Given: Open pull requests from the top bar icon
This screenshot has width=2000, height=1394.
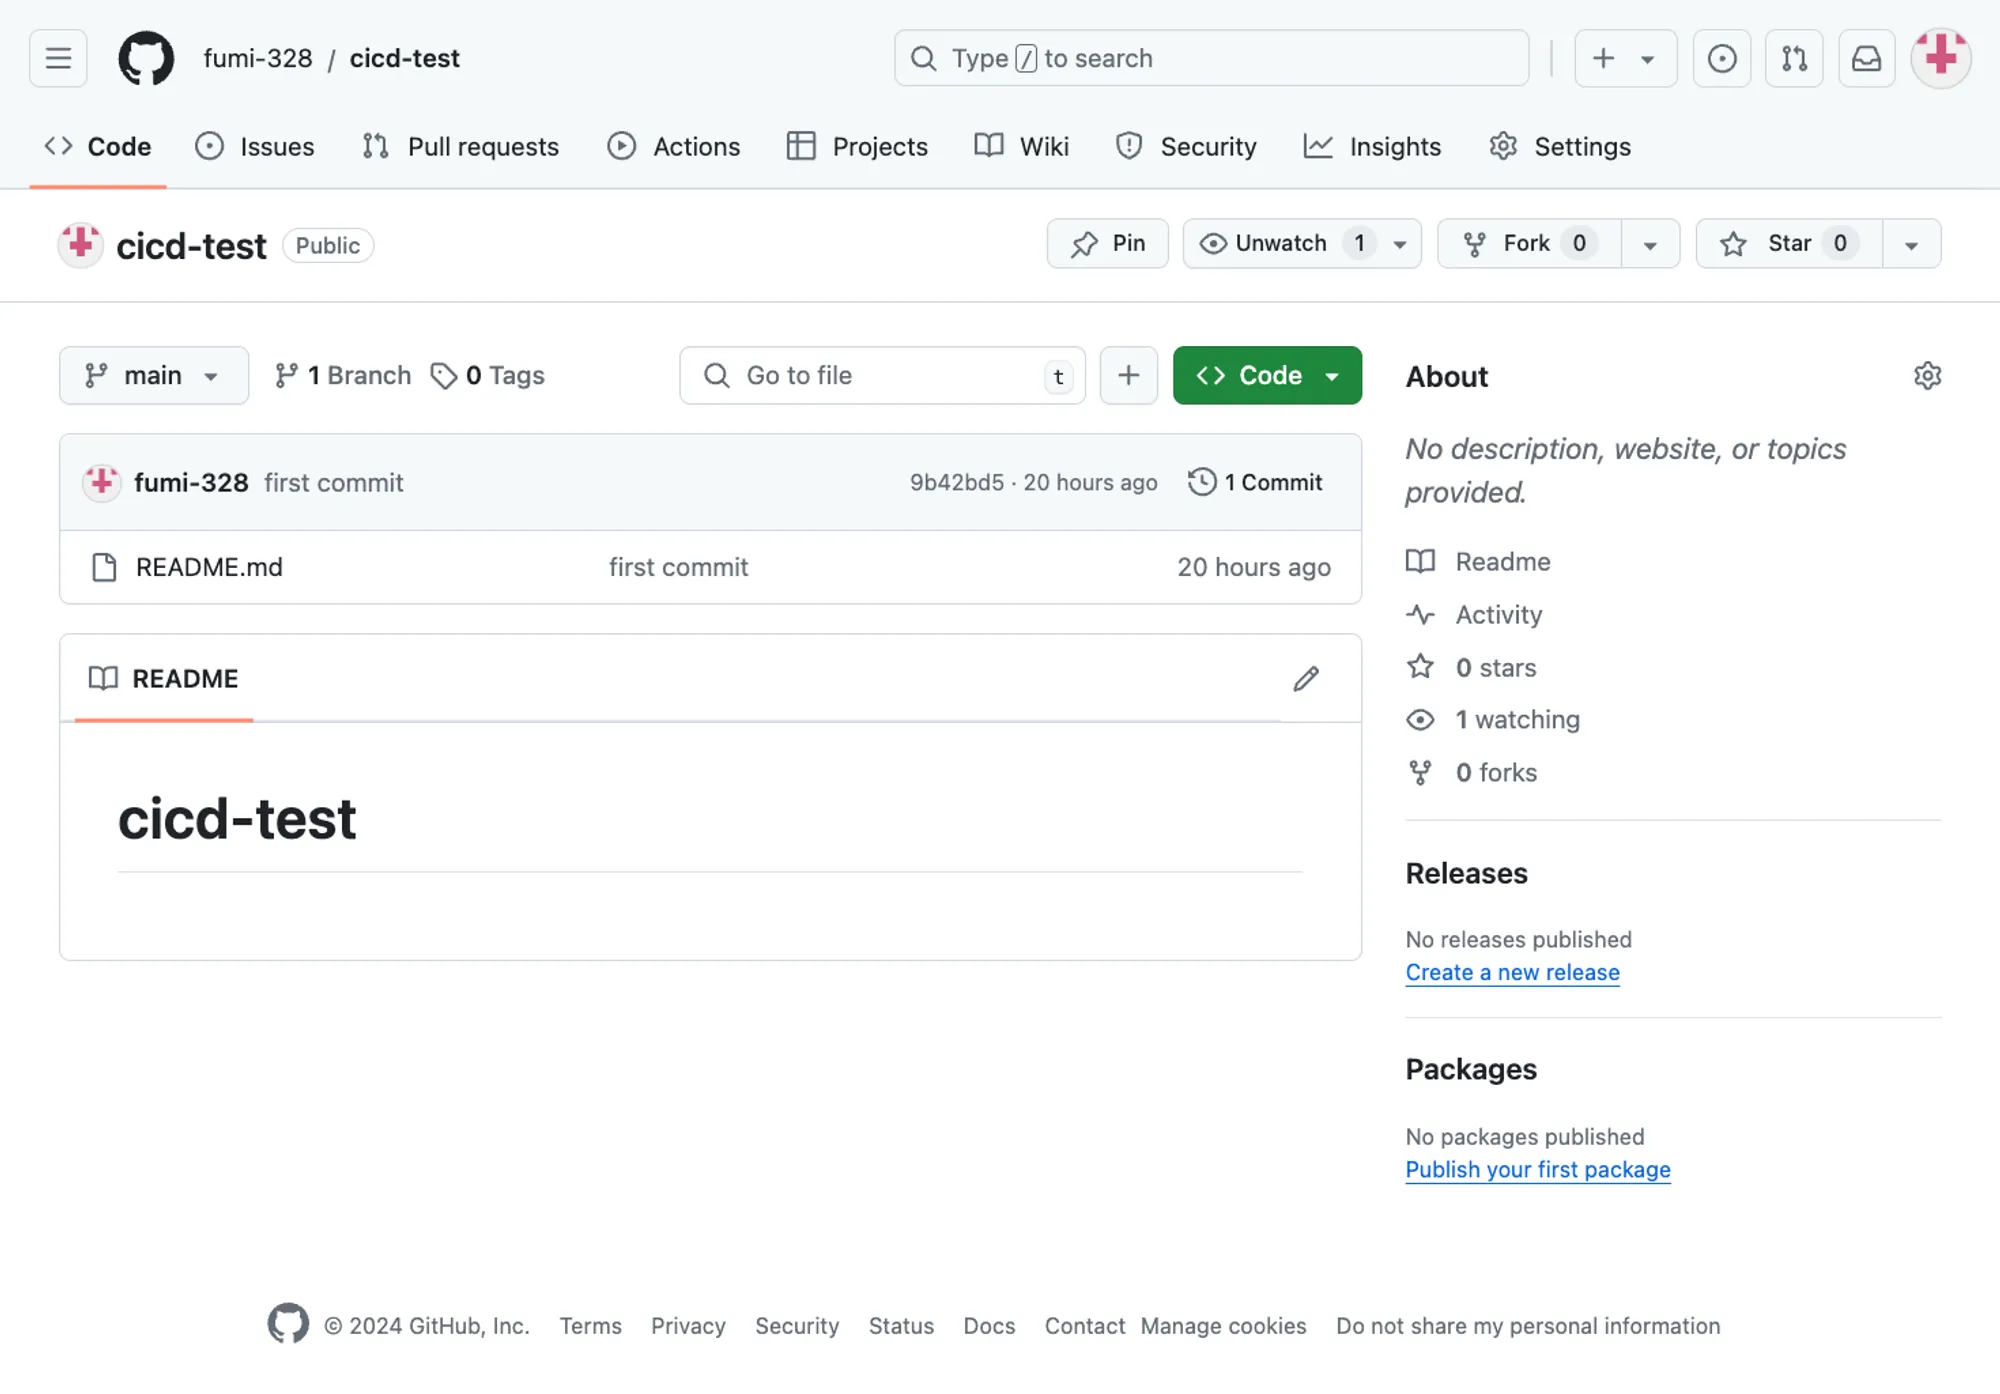Looking at the screenshot, I should click(x=1793, y=58).
